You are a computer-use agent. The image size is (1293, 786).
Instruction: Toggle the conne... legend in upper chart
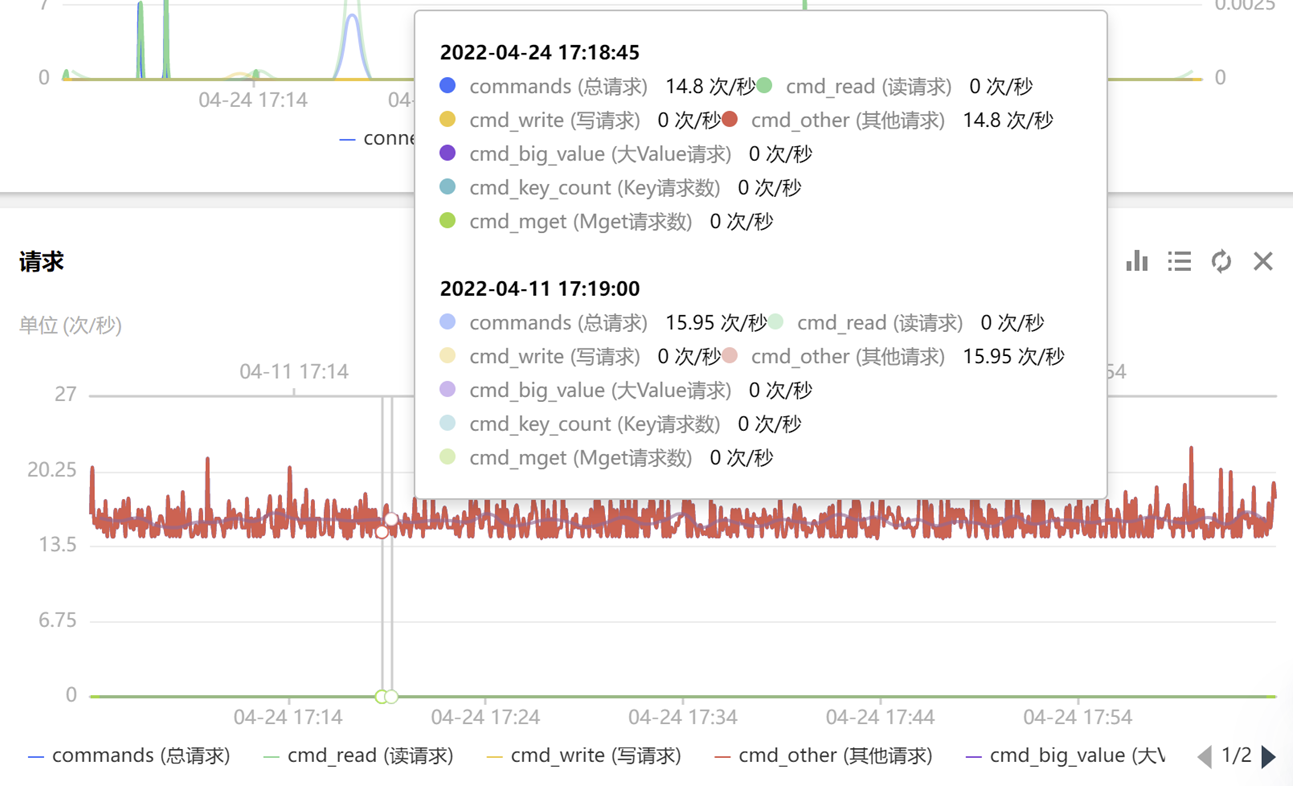(377, 138)
